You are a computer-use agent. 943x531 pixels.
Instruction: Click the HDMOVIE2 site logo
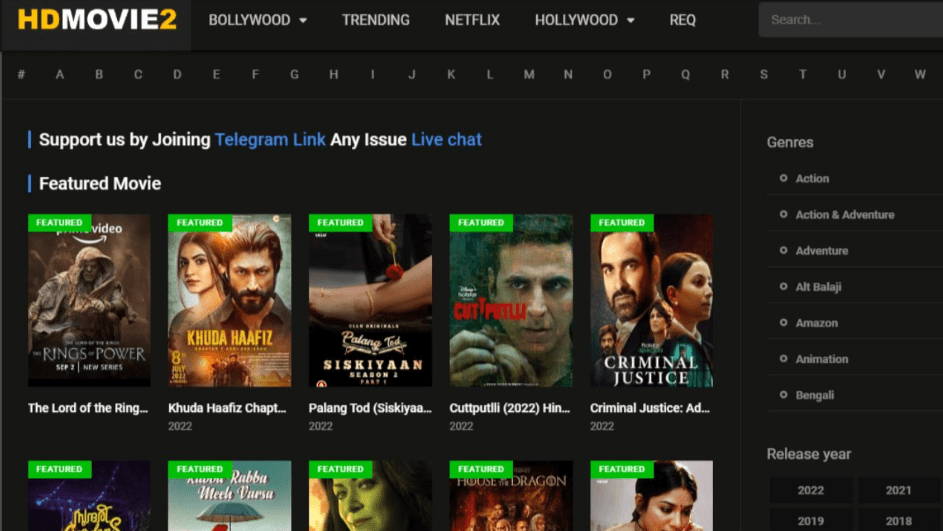click(x=97, y=19)
